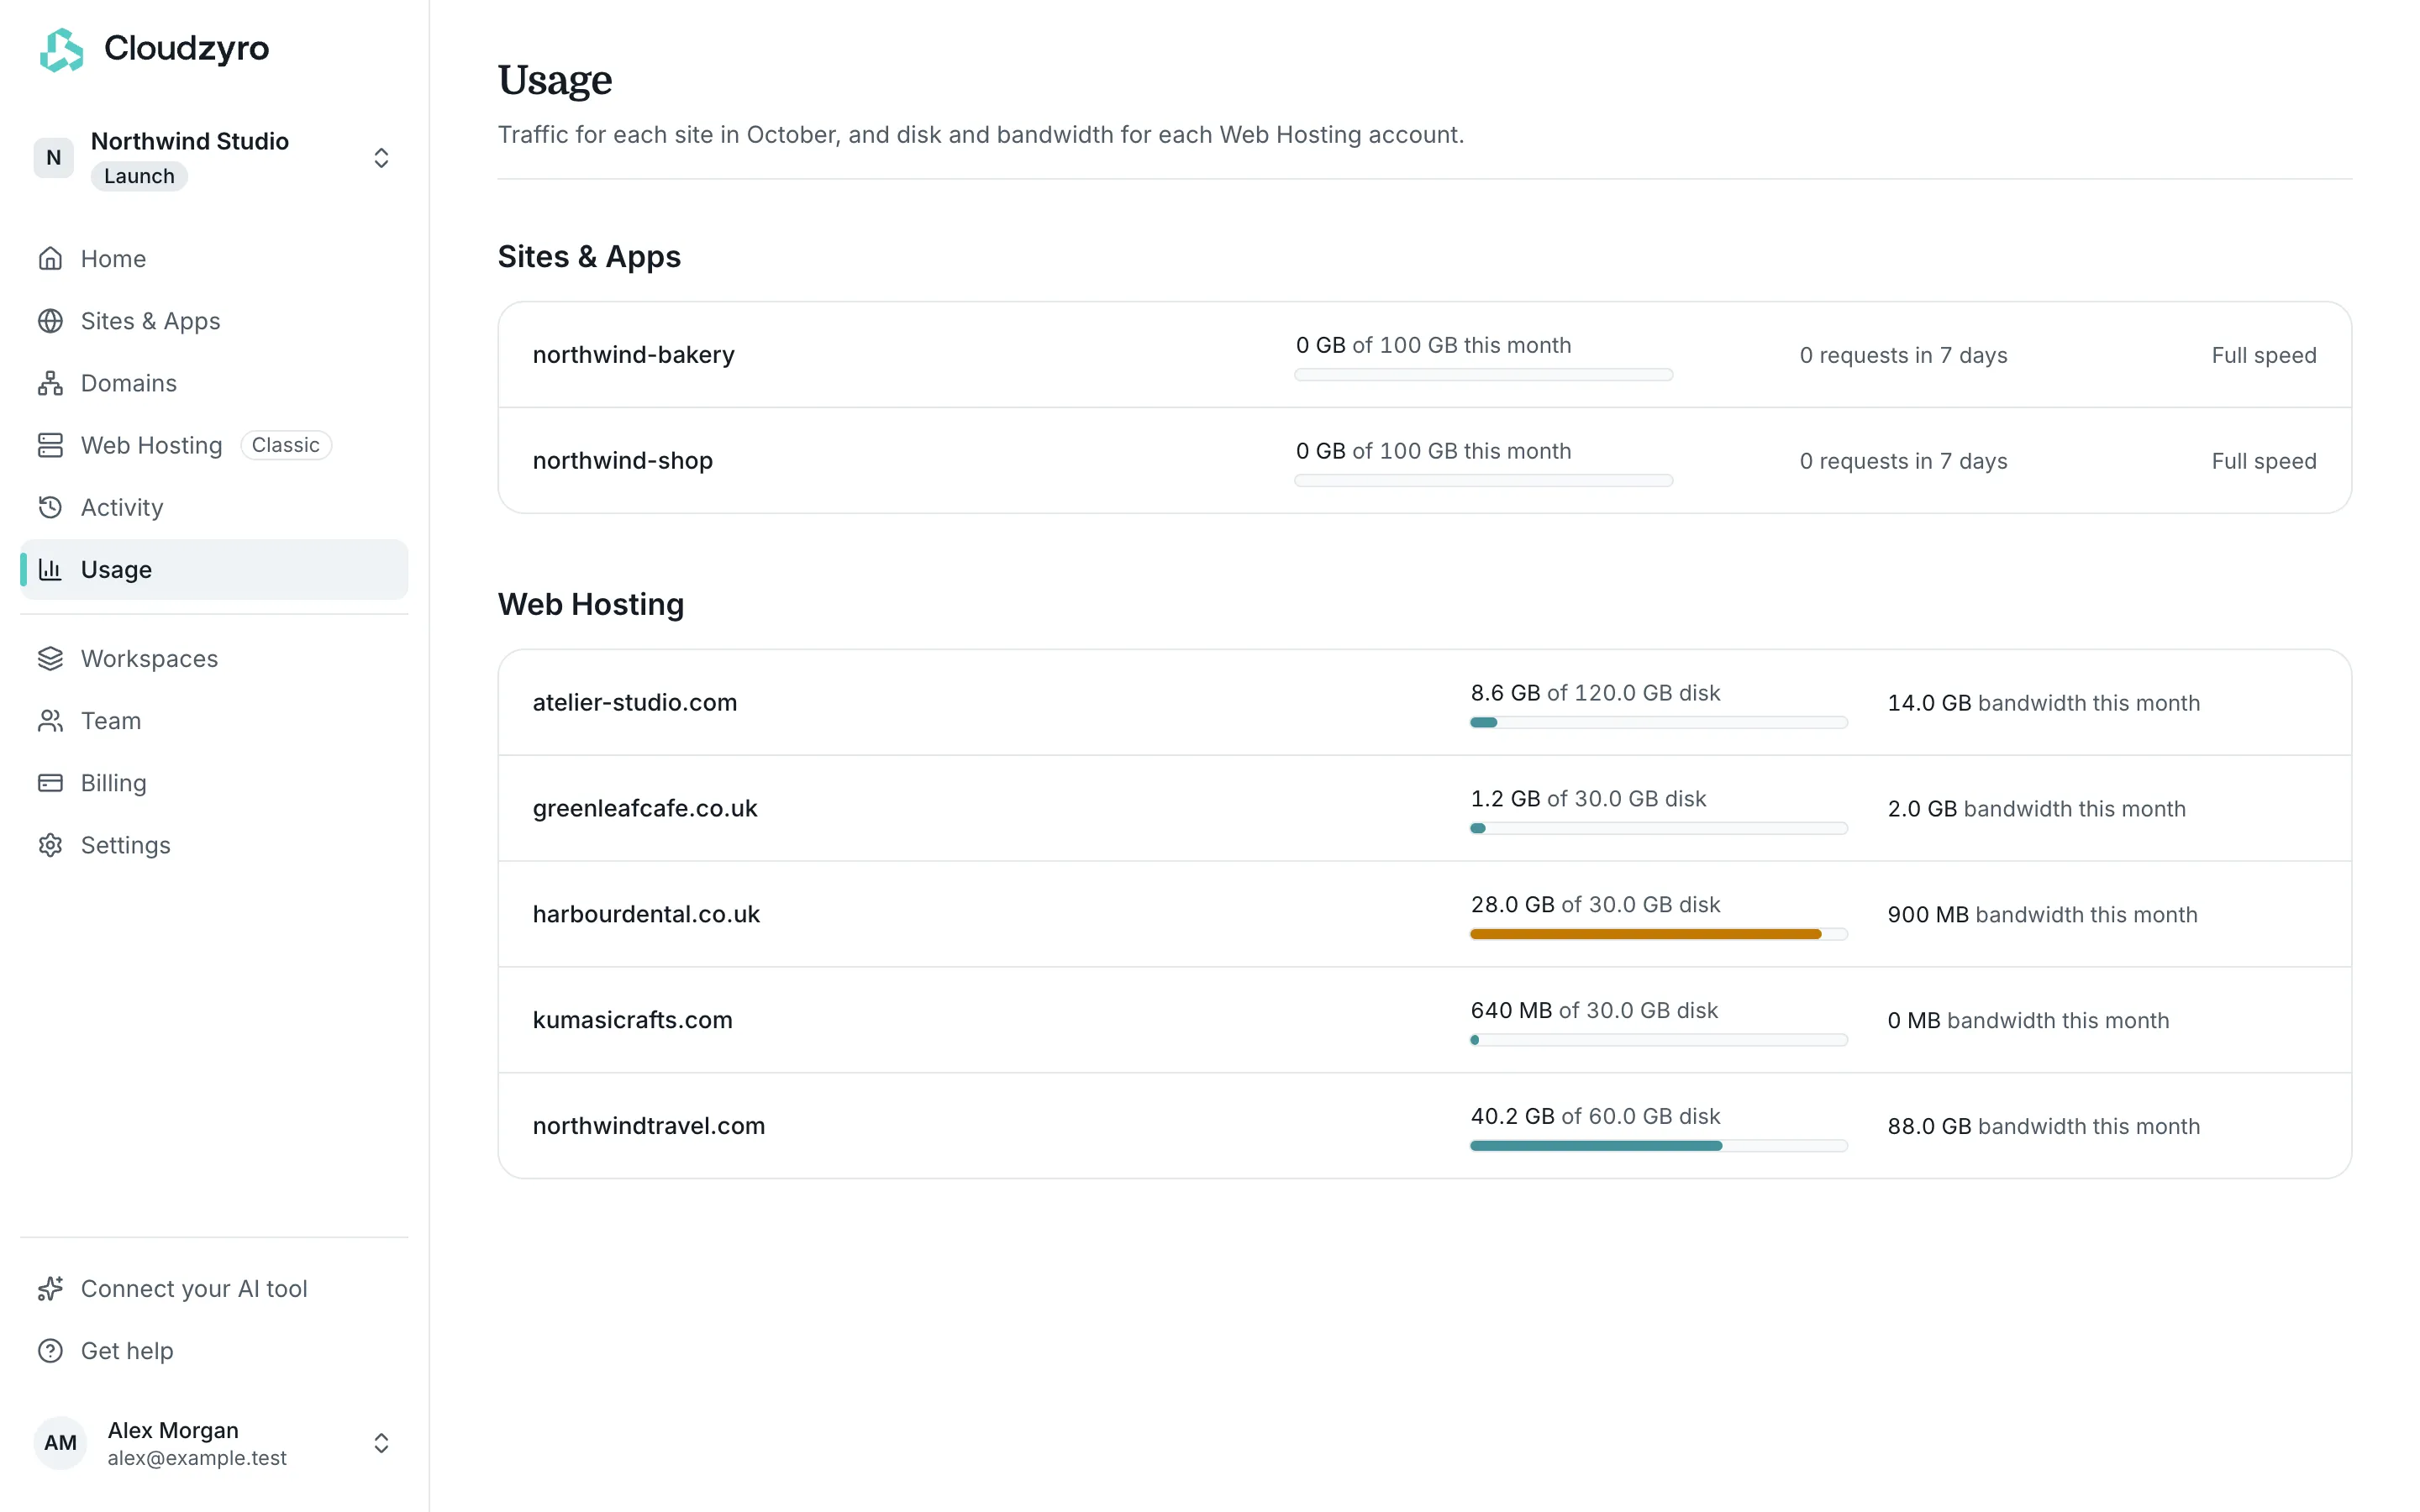Open atelier-studio.com hosting account
This screenshot has width=2420, height=1512.
click(1424, 703)
